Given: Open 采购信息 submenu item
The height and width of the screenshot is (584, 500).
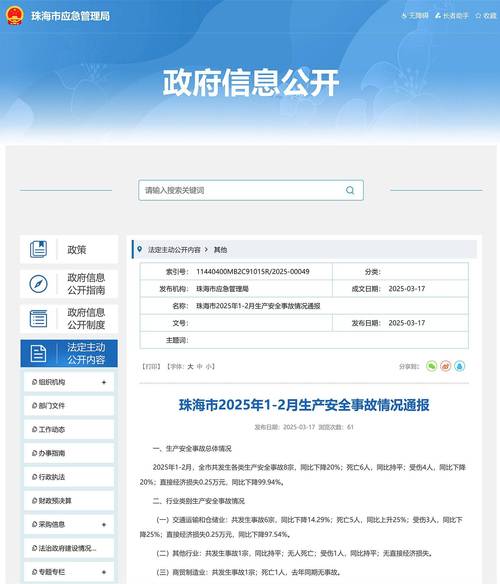Looking at the screenshot, I should click(x=69, y=524).
